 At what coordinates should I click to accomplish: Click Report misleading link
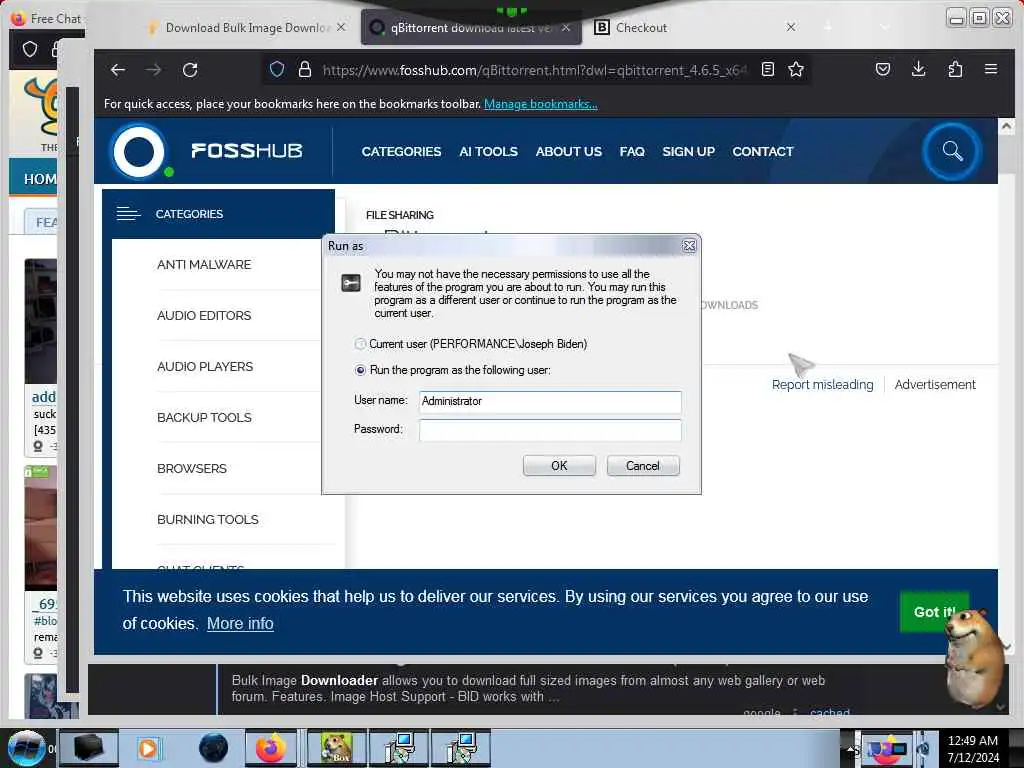click(x=822, y=385)
